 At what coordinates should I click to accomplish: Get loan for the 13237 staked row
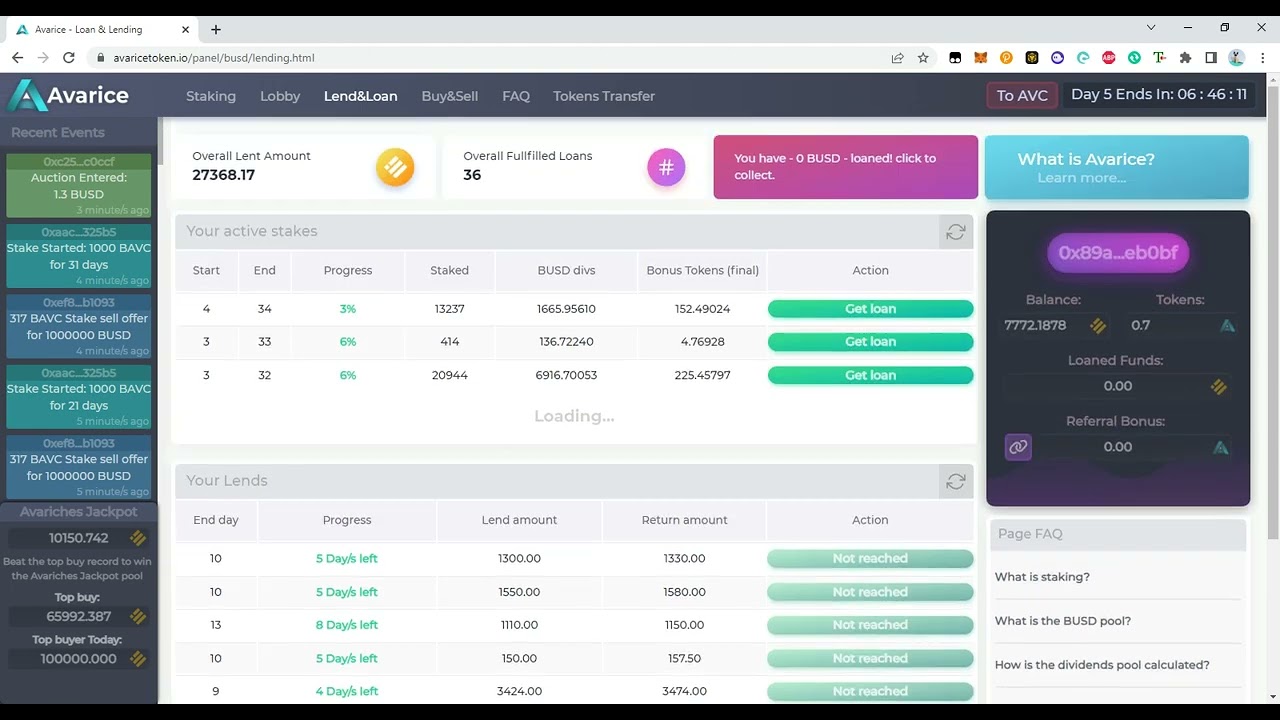(x=870, y=309)
